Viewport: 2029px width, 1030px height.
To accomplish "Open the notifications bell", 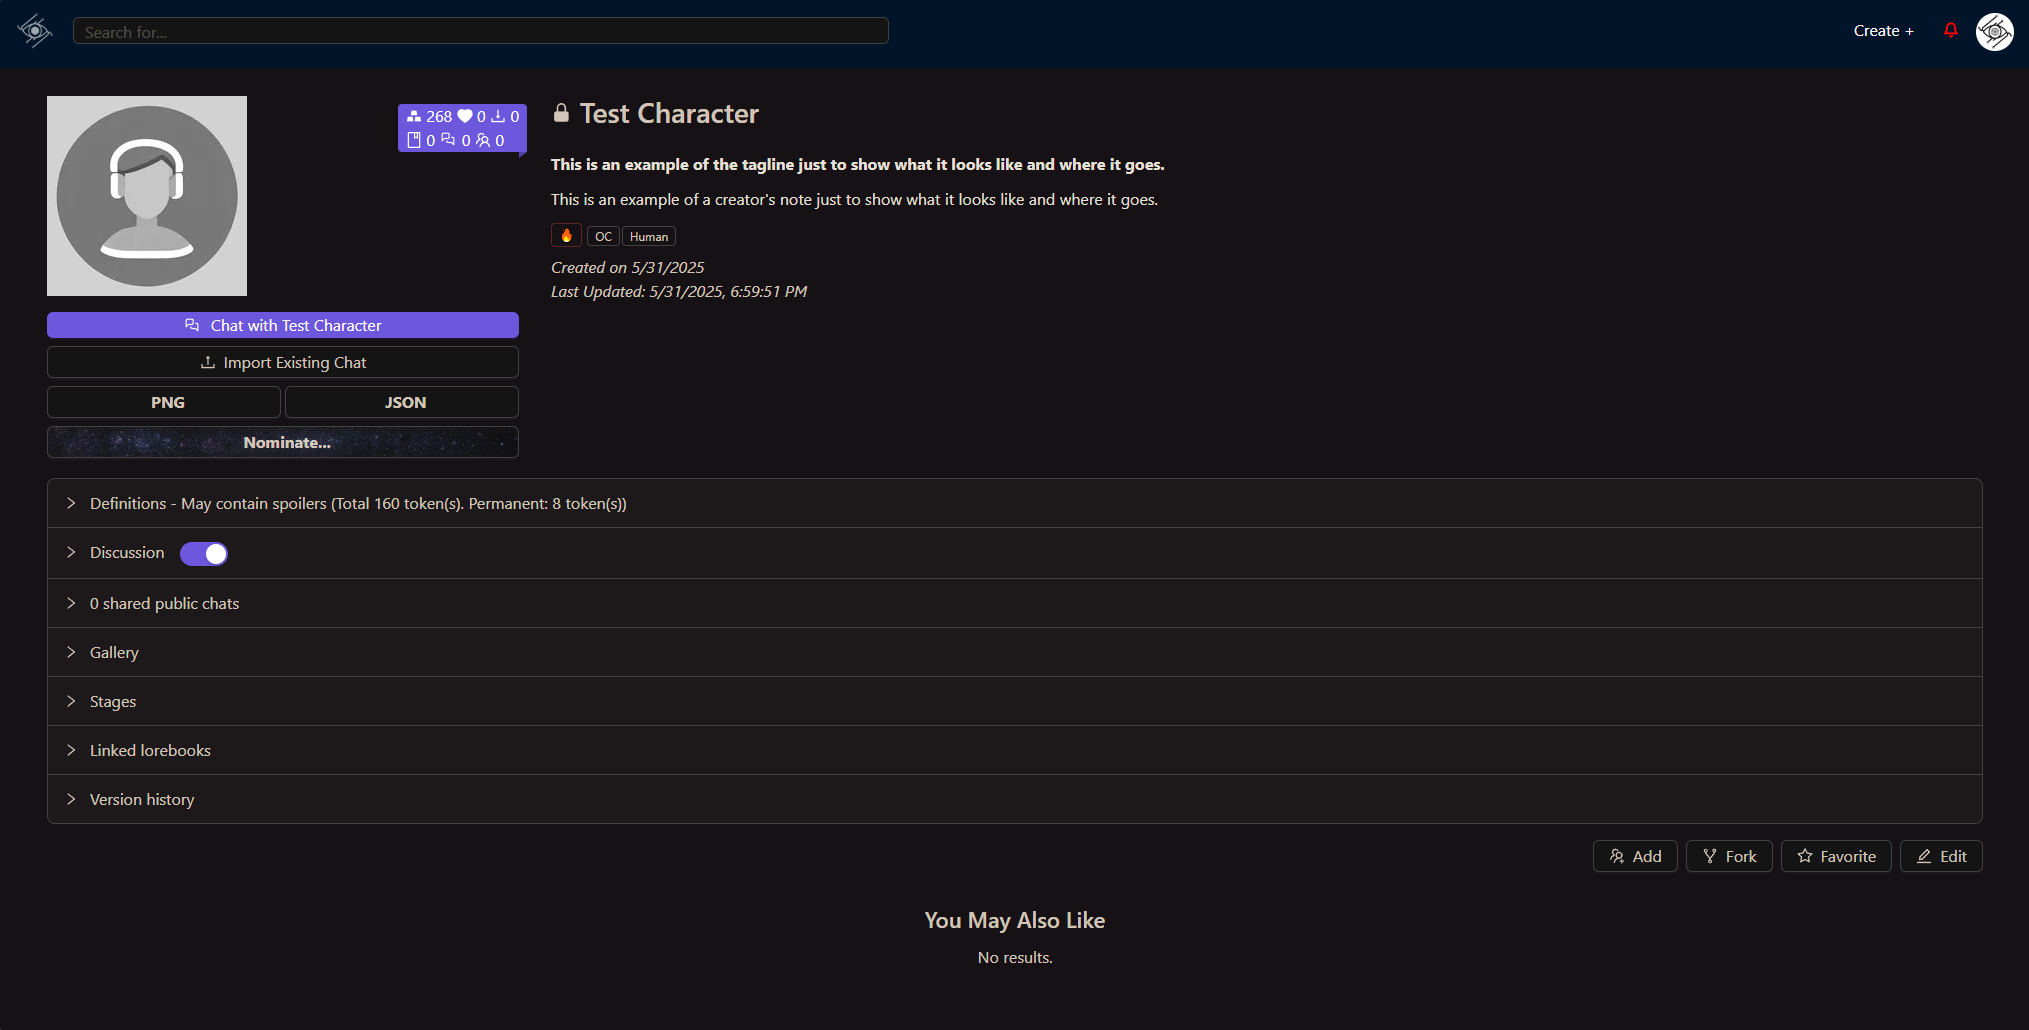I will (x=1950, y=31).
